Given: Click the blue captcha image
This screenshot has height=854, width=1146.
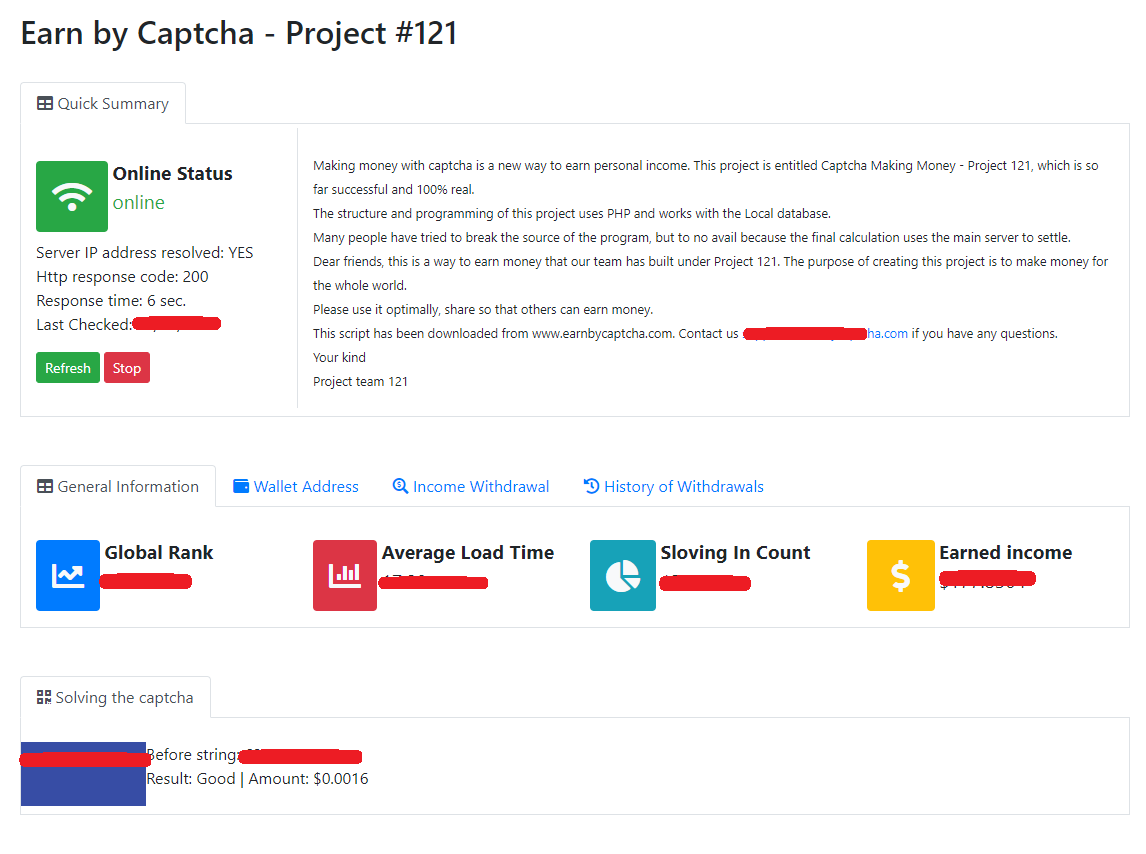Looking at the screenshot, I should click(83, 773).
